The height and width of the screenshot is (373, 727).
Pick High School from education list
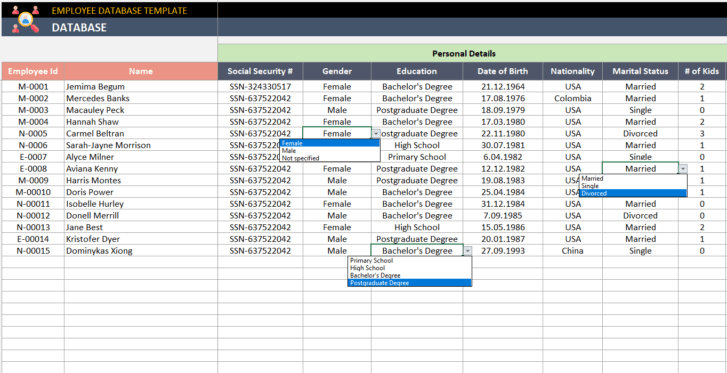pos(409,268)
